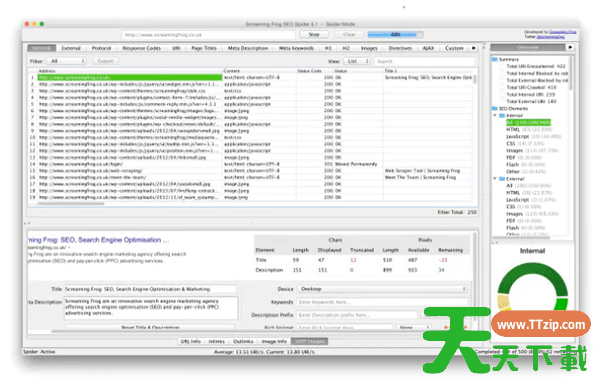Open the Meta Description tab
The height and width of the screenshot is (380, 600).
pos(248,48)
